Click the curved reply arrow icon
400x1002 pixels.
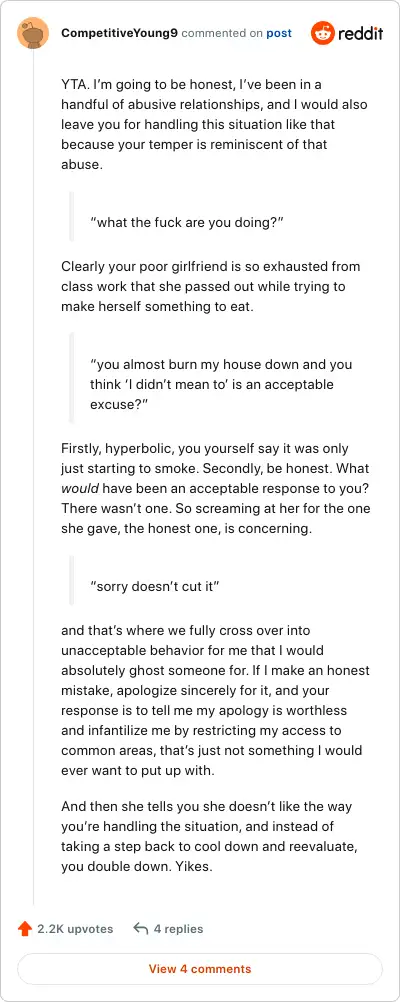point(141,929)
